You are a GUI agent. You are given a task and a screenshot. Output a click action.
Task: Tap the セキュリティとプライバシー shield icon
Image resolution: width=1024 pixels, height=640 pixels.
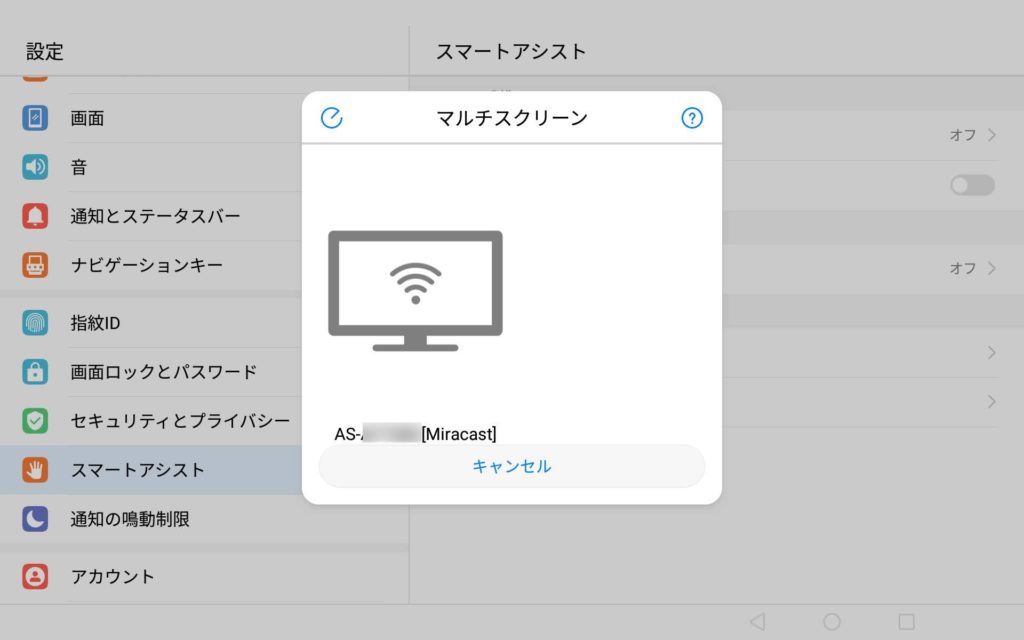click(35, 421)
